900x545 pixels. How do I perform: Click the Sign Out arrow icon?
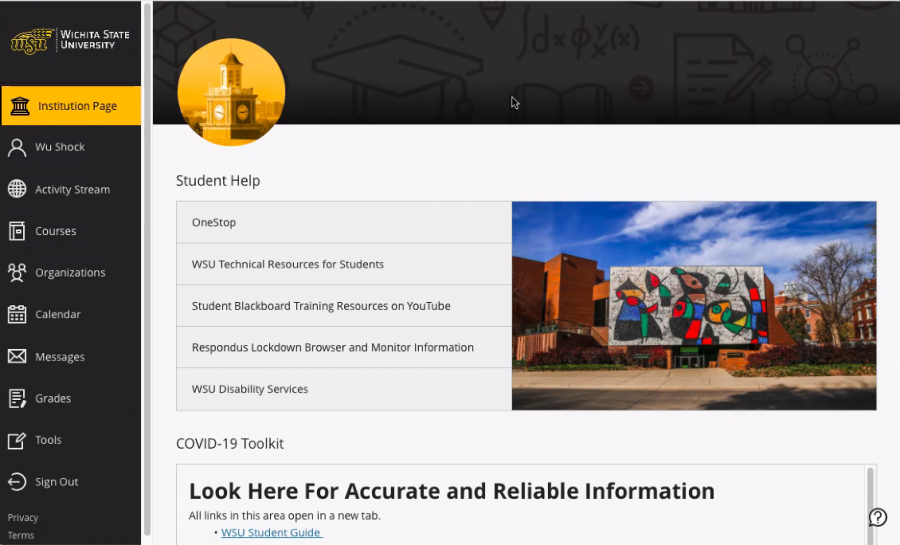[x=17, y=482]
